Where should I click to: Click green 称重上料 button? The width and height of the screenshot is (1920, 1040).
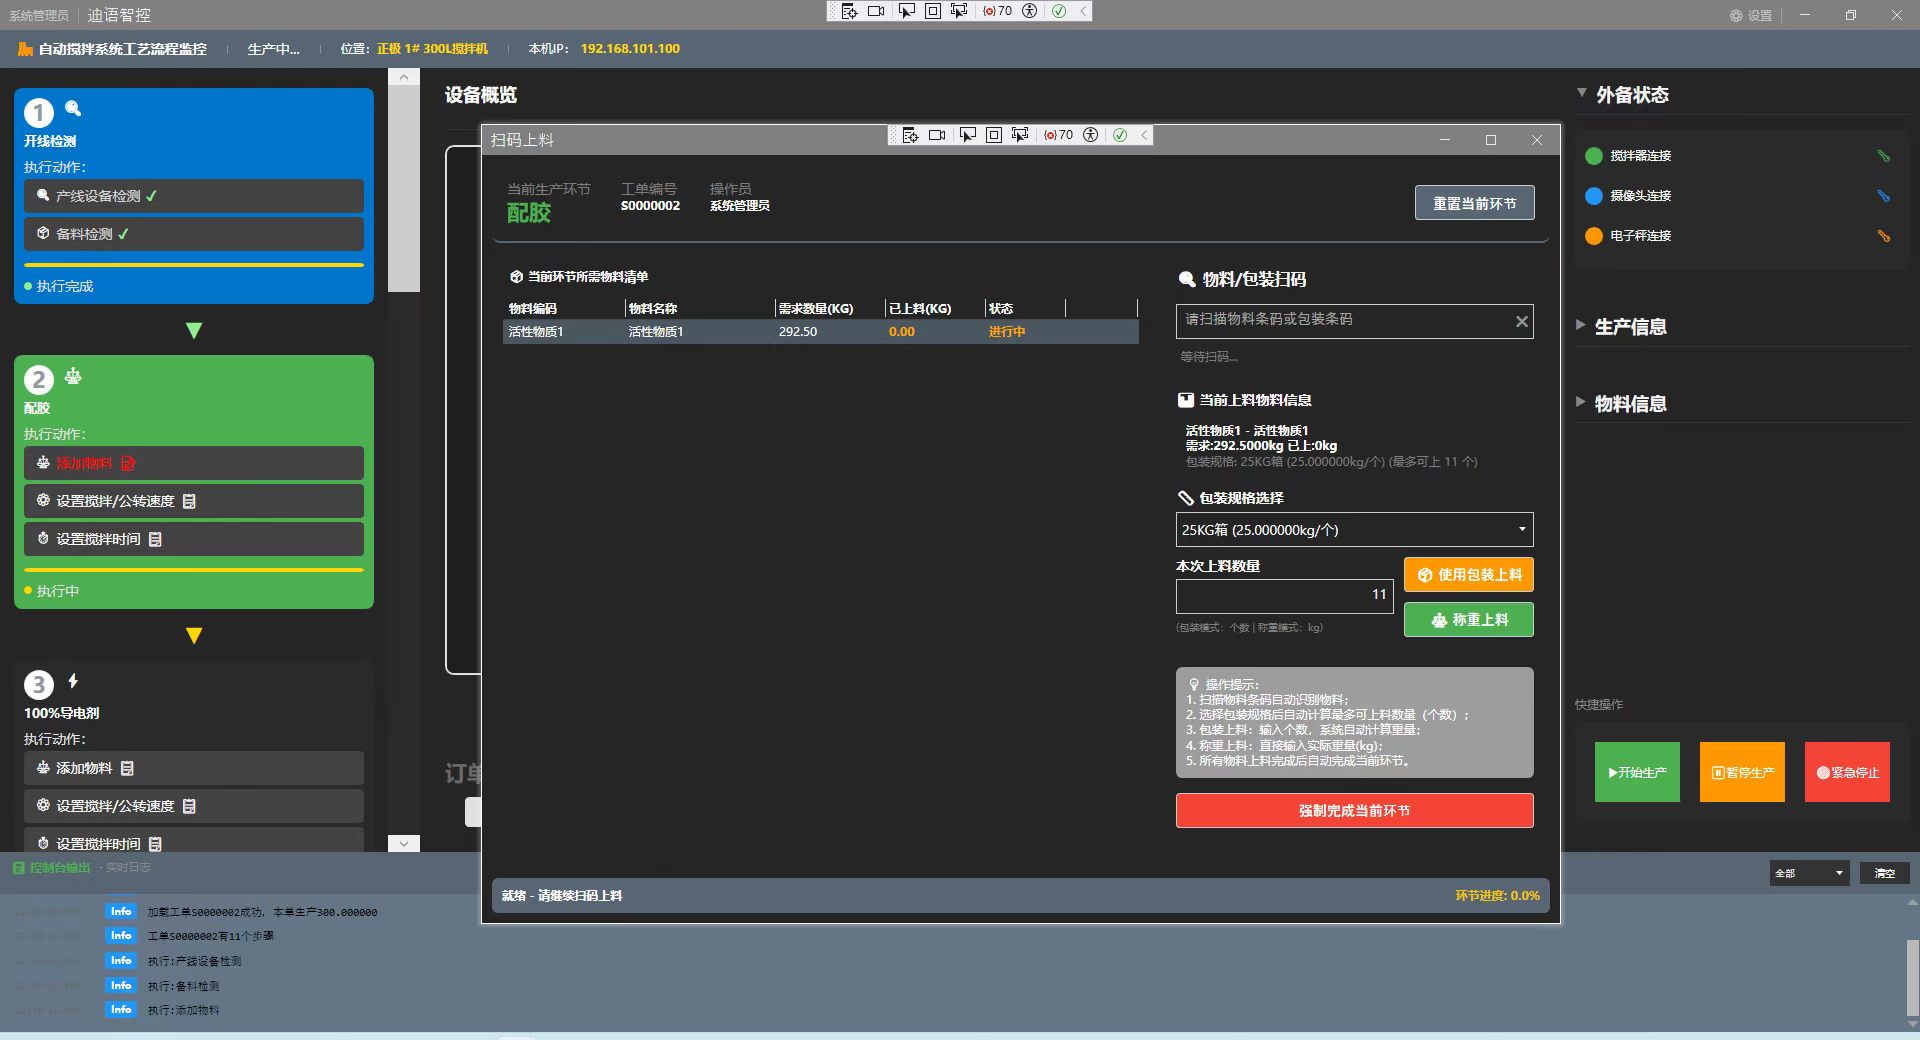tap(1468, 620)
